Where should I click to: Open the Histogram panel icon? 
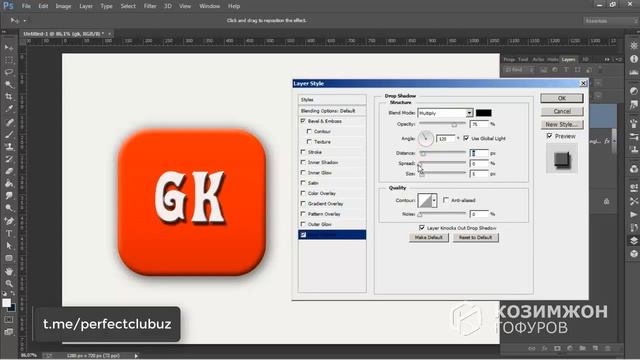[633, 72]
